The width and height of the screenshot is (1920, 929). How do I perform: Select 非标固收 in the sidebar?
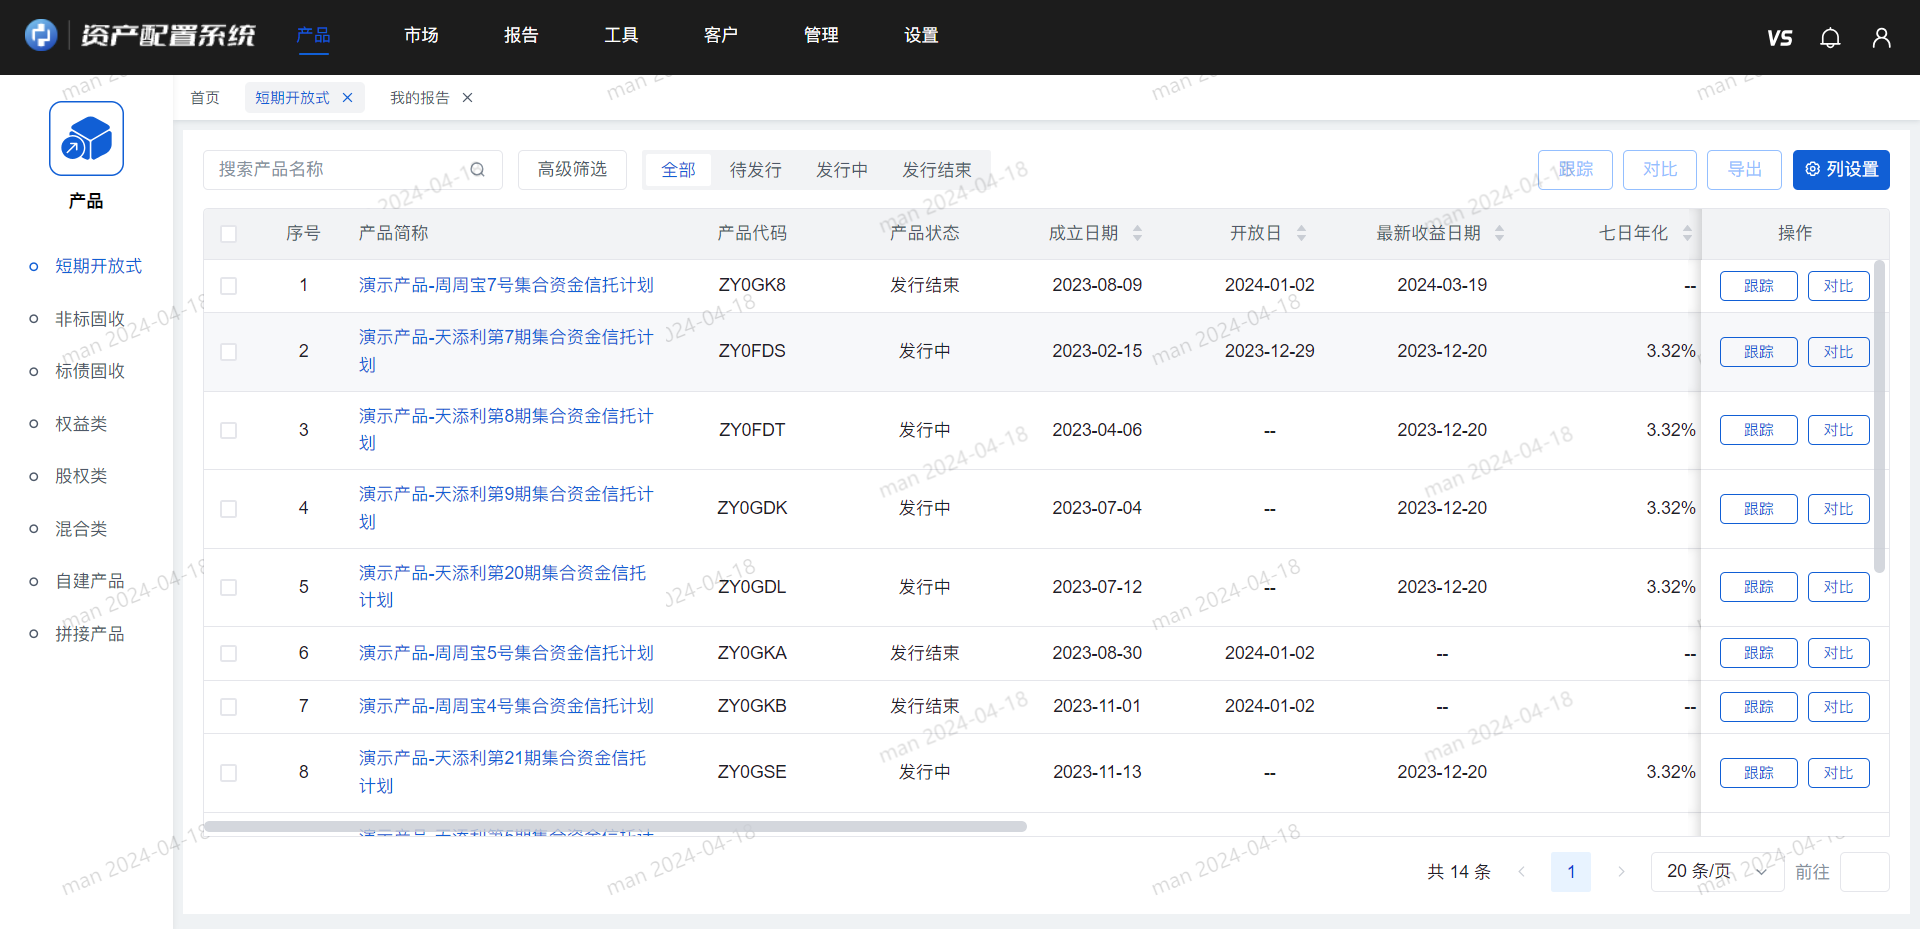pos(90,319)
